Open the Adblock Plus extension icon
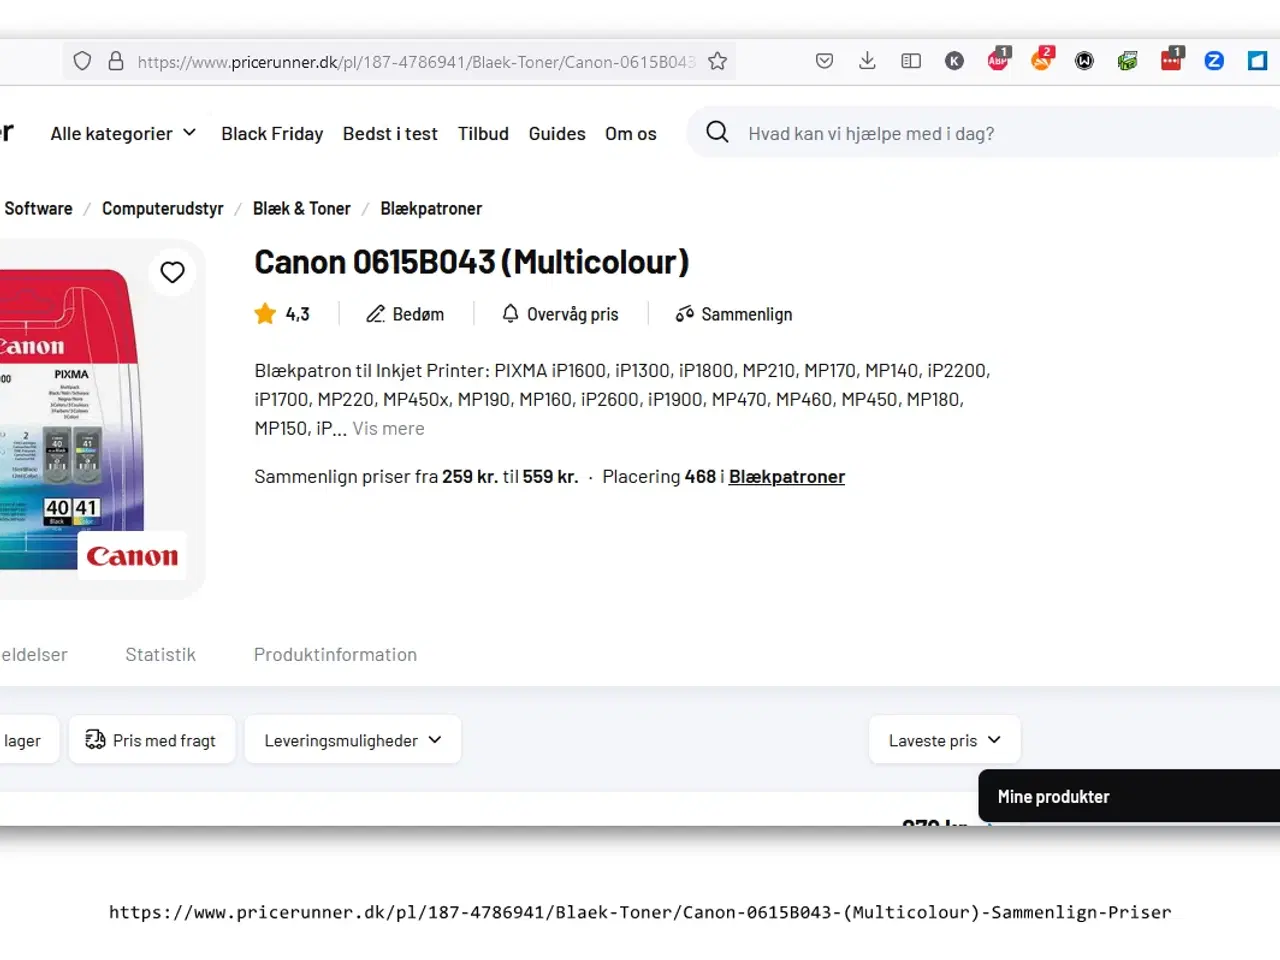The height and width of the screenshot is (960, 1280). point(998,60)
